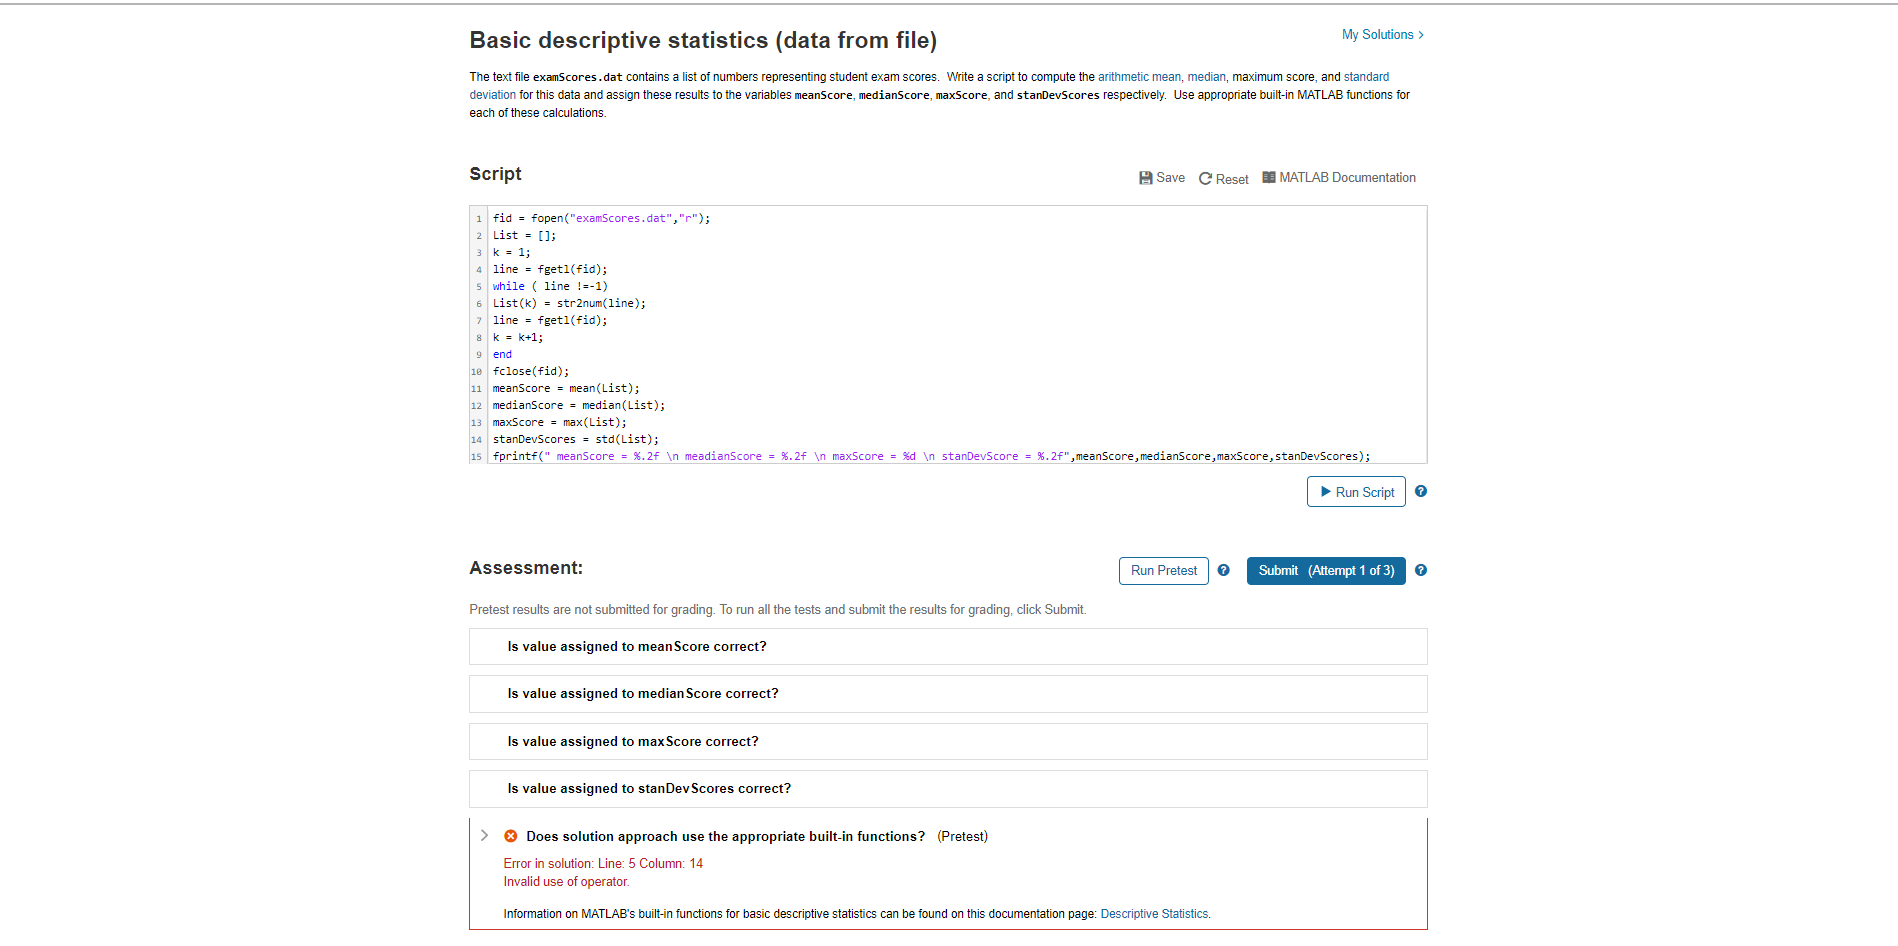Click the red error icon on the pretest result
The width and height of the screenshot is (1898, 946).
pyautogui.click(x=511, y=836)
